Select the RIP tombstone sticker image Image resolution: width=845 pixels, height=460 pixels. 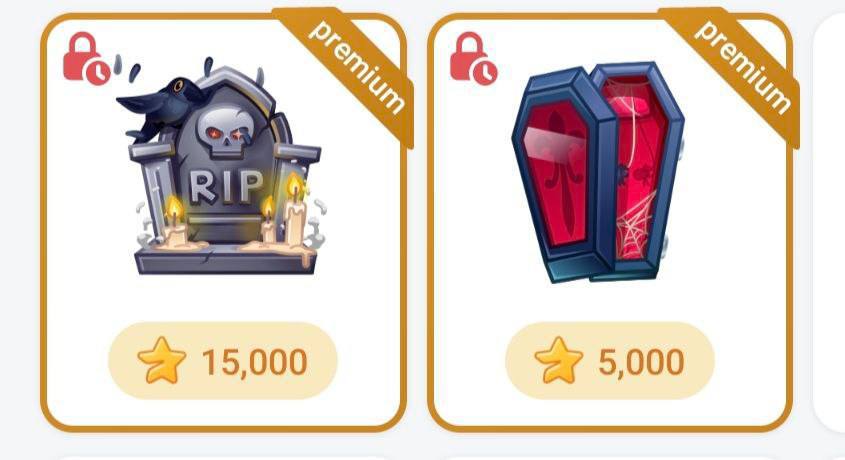pyautogui.click(x=222, y=167)
